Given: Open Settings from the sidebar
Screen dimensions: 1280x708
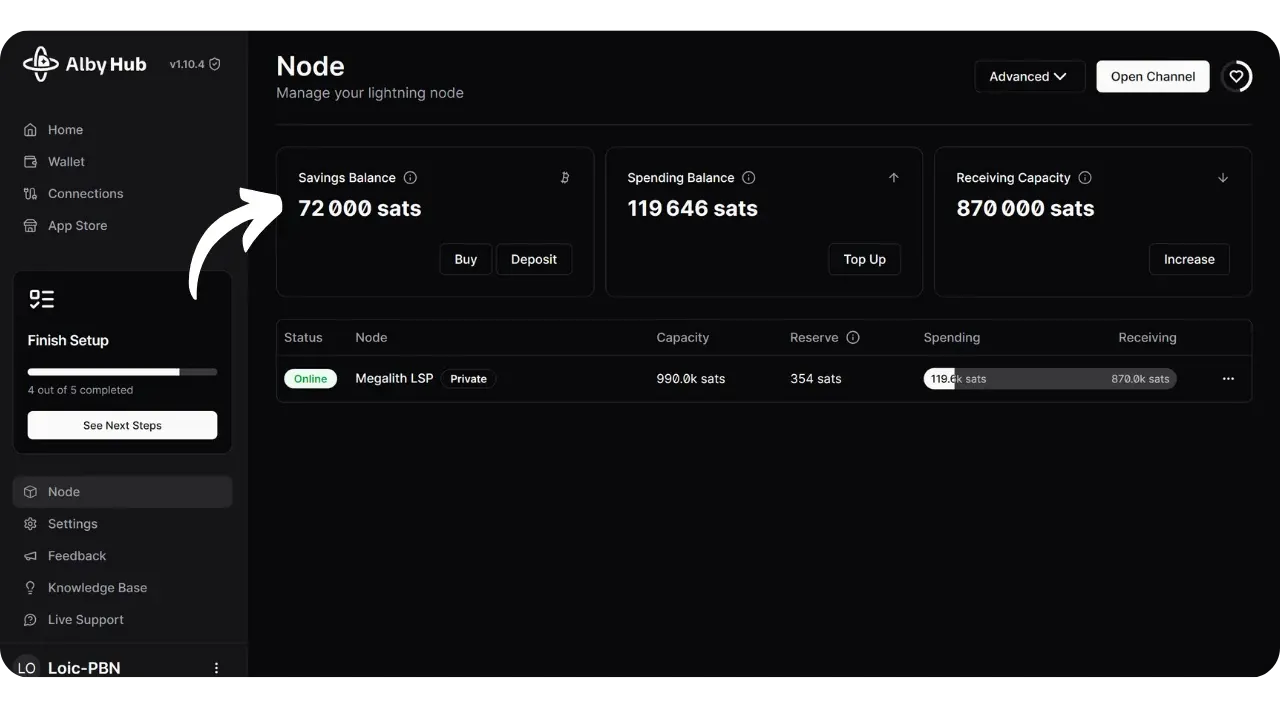Looking at the screenshot, I should (x=72, y=524).
